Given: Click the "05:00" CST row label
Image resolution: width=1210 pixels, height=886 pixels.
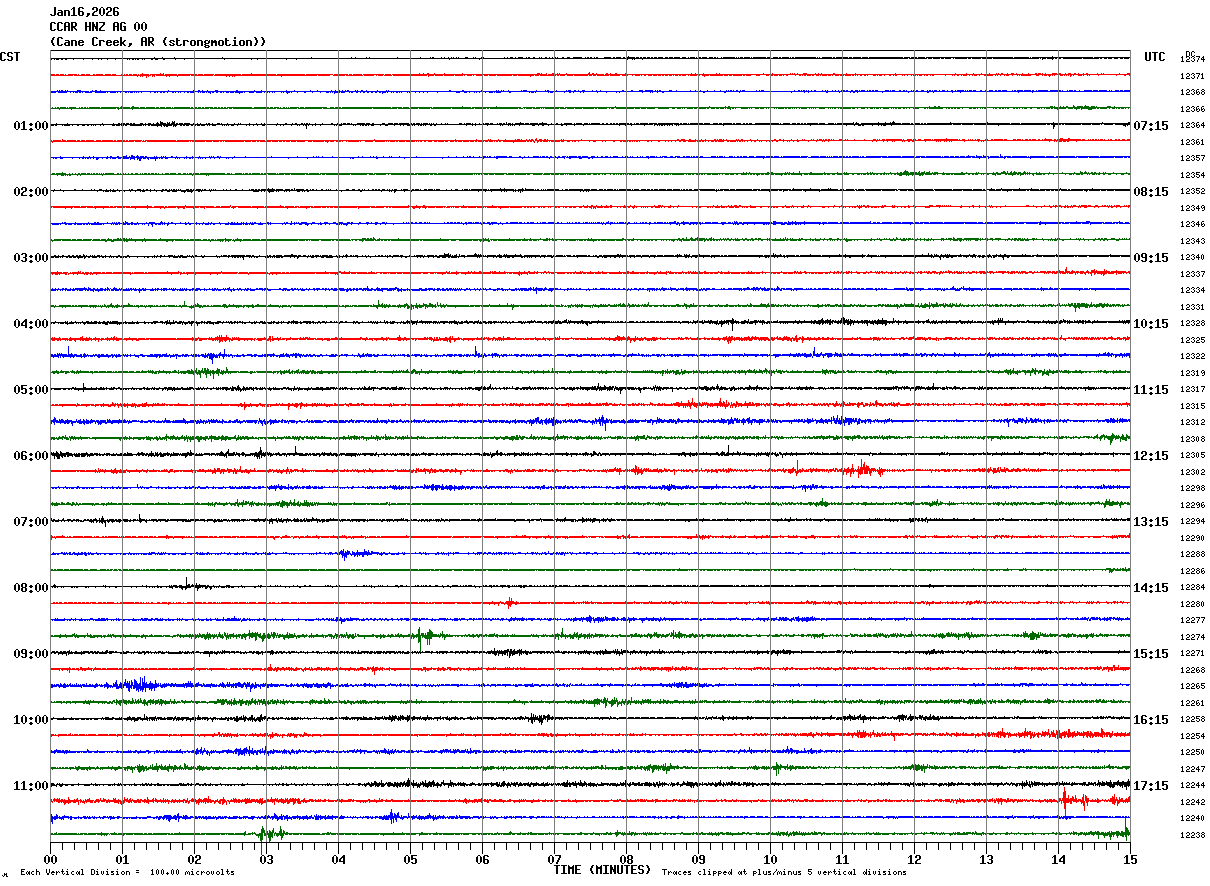Looking at the screenshot, I should pos(31,390).
